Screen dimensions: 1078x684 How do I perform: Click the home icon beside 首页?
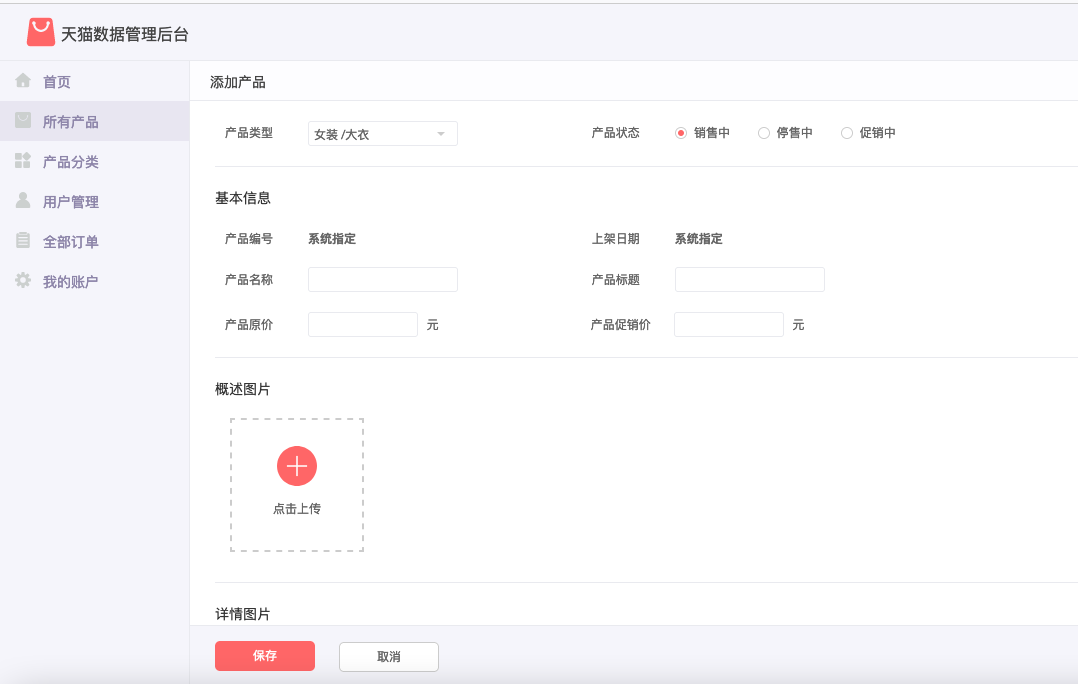23,80
